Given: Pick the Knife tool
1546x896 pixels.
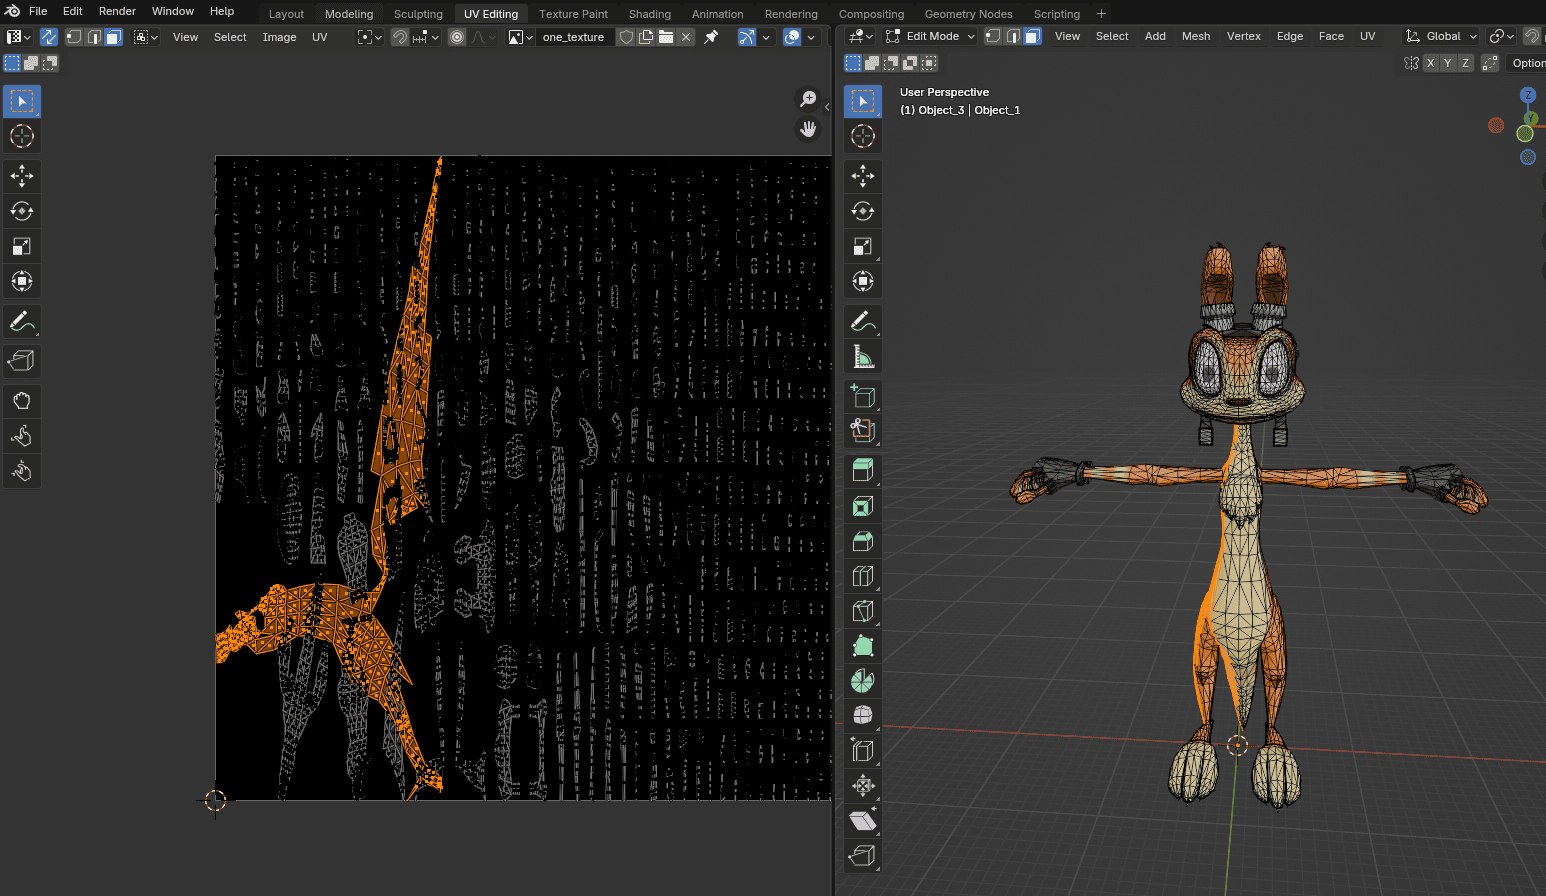Looking at the screenshot, I should click(863, 611).
